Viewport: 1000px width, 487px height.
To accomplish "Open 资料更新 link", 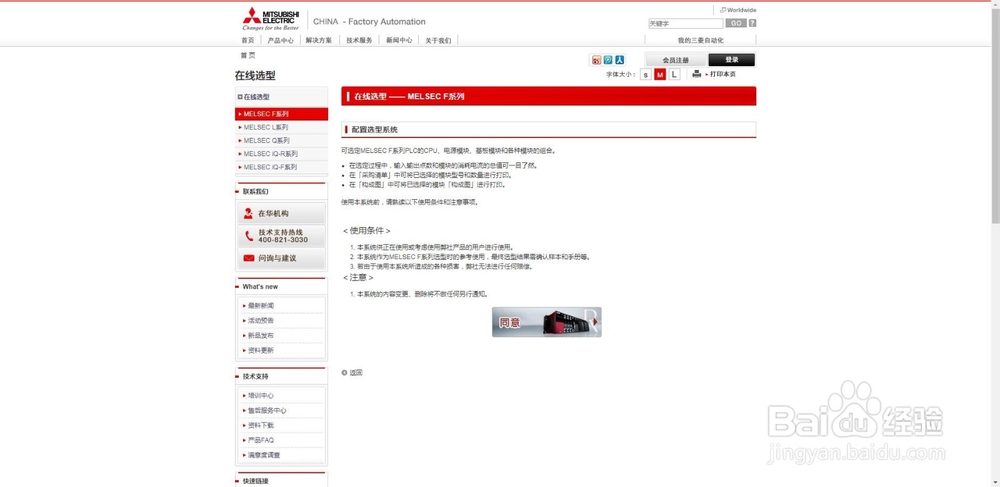I will (x=261, y=350).
